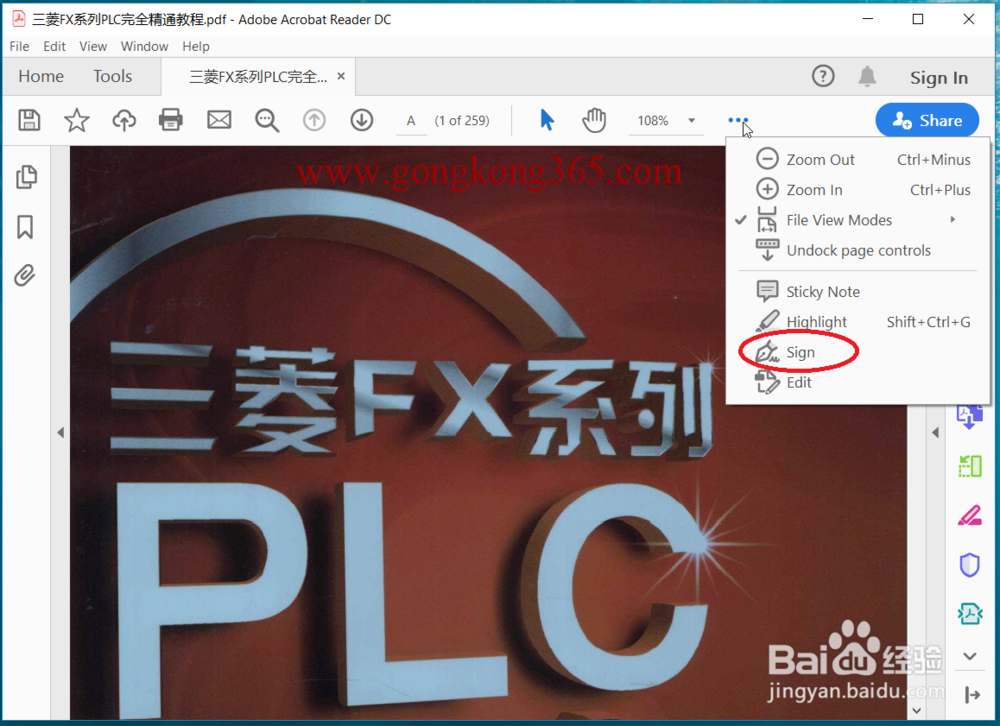
Task: Open the View menu
Action: tap(93, 46)
